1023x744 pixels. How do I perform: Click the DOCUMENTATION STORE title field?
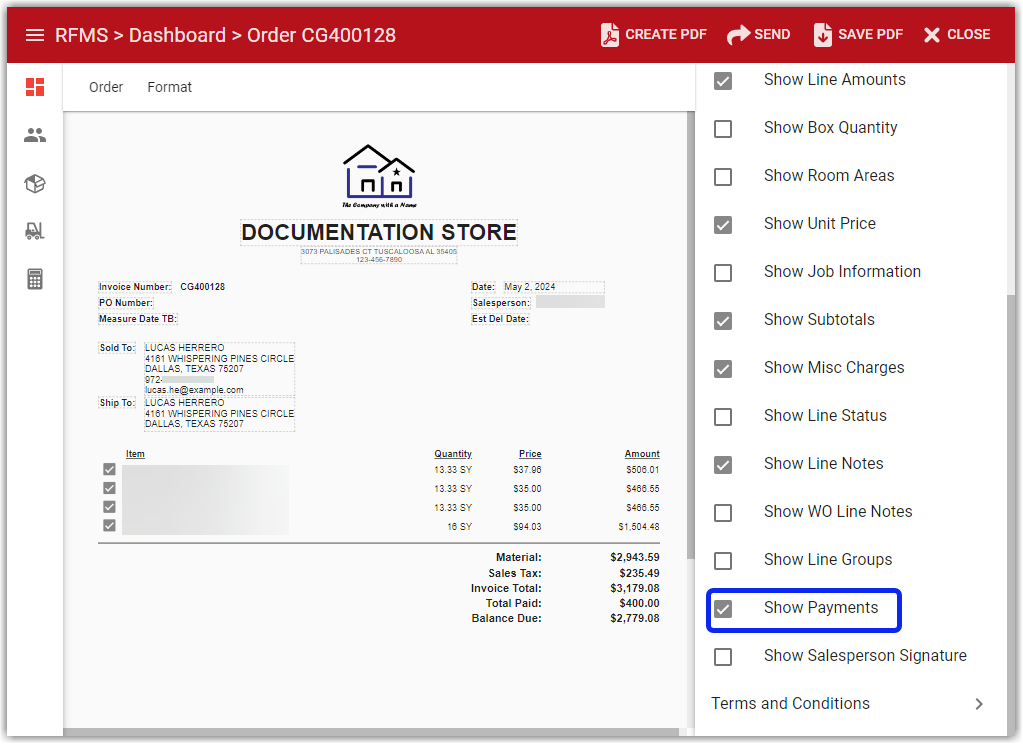tap(379, 232)
